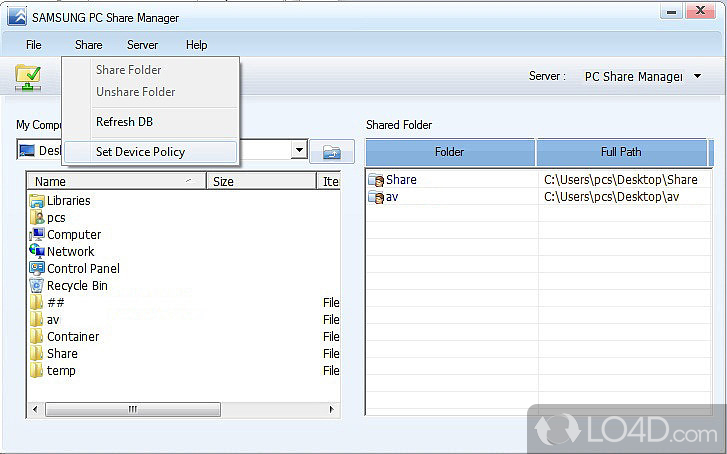727x454 pixels.
Task: Sort by the Size column header
Action: point(261,181)
